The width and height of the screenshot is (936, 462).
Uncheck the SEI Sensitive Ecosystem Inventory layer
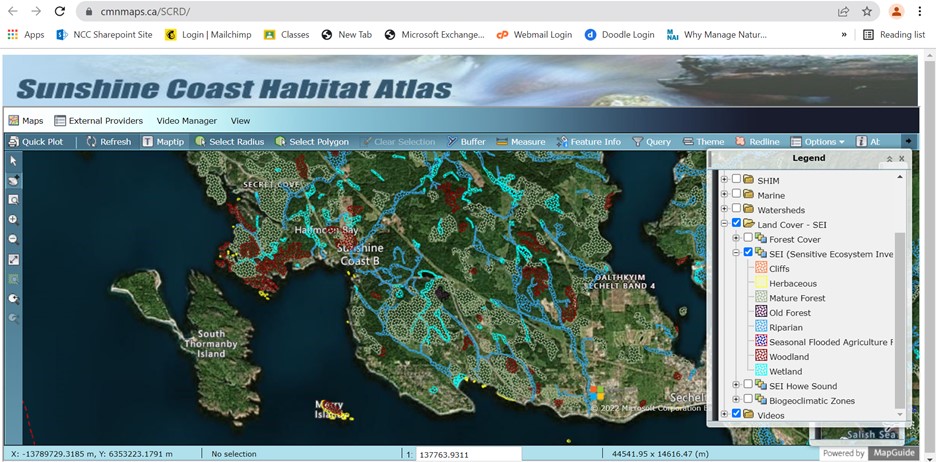pyautogui.click(x=748, y=252)
